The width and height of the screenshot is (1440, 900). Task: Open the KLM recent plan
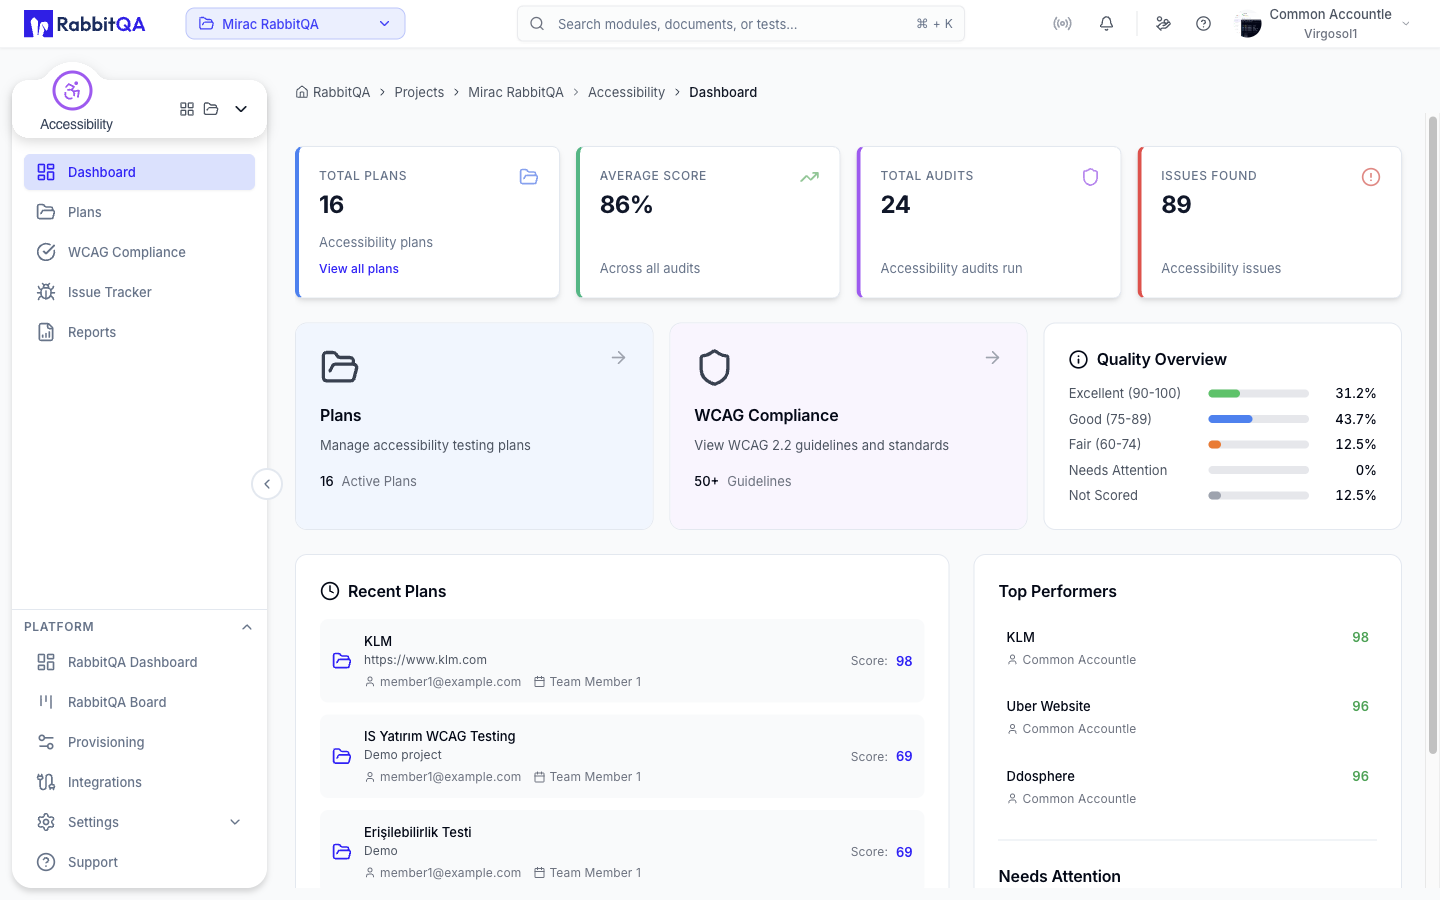pos(622,661)
